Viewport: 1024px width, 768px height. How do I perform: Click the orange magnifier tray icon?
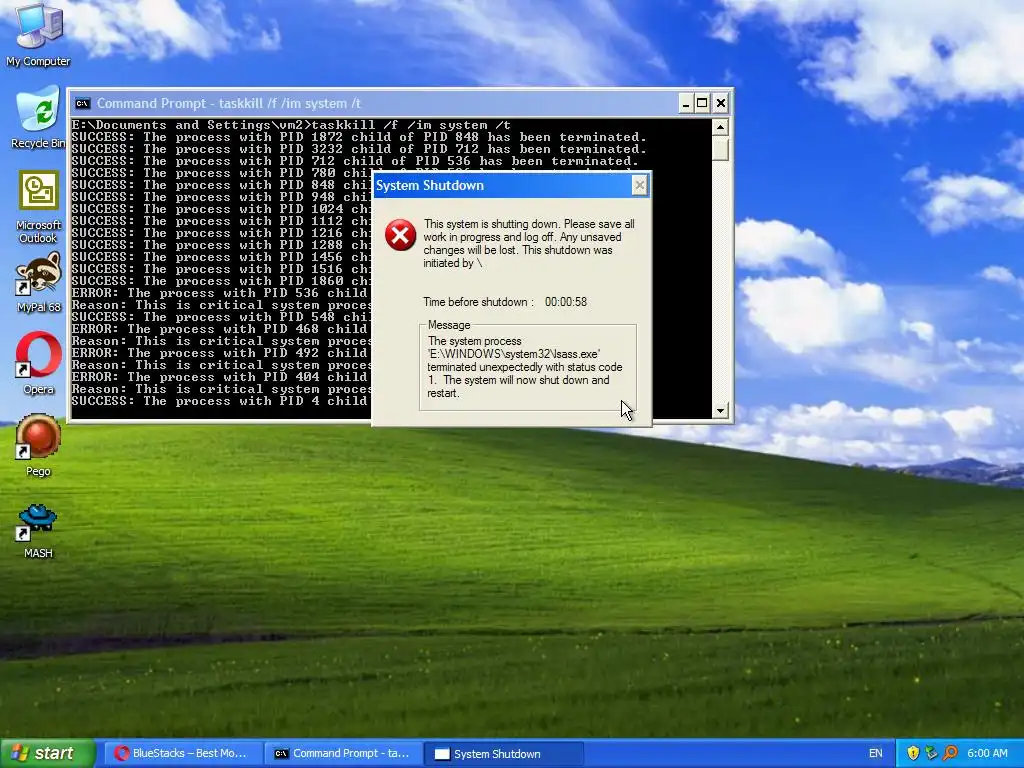click(950, 753)
